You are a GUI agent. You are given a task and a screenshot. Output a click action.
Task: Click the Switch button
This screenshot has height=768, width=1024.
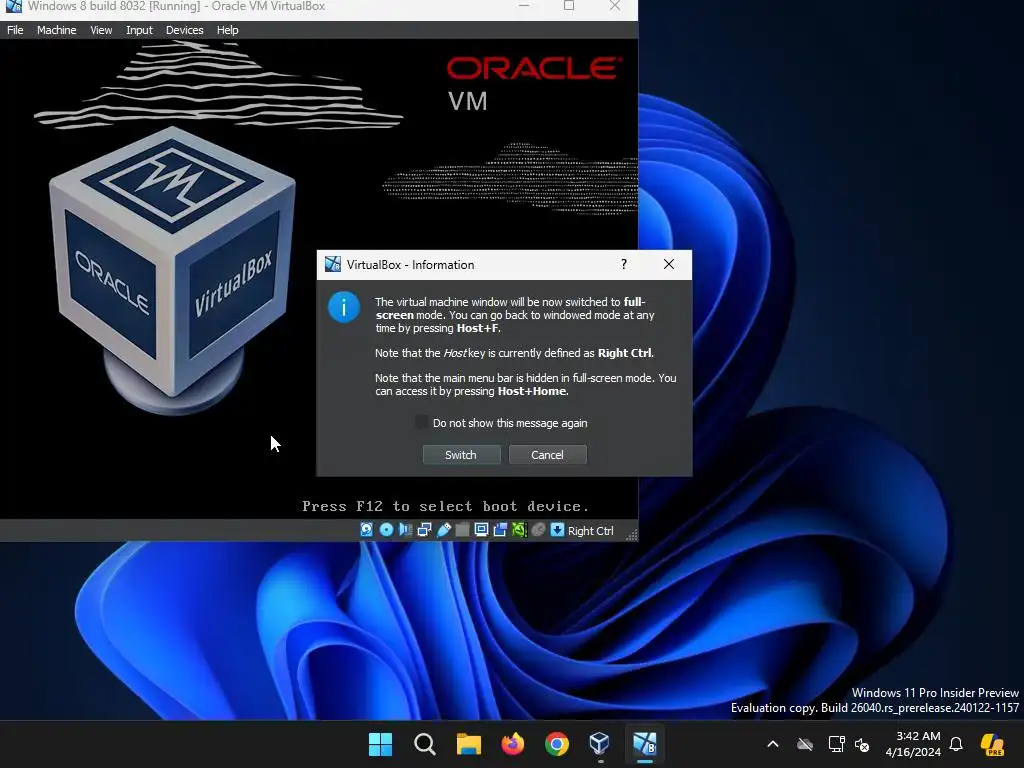pos(461,455)
